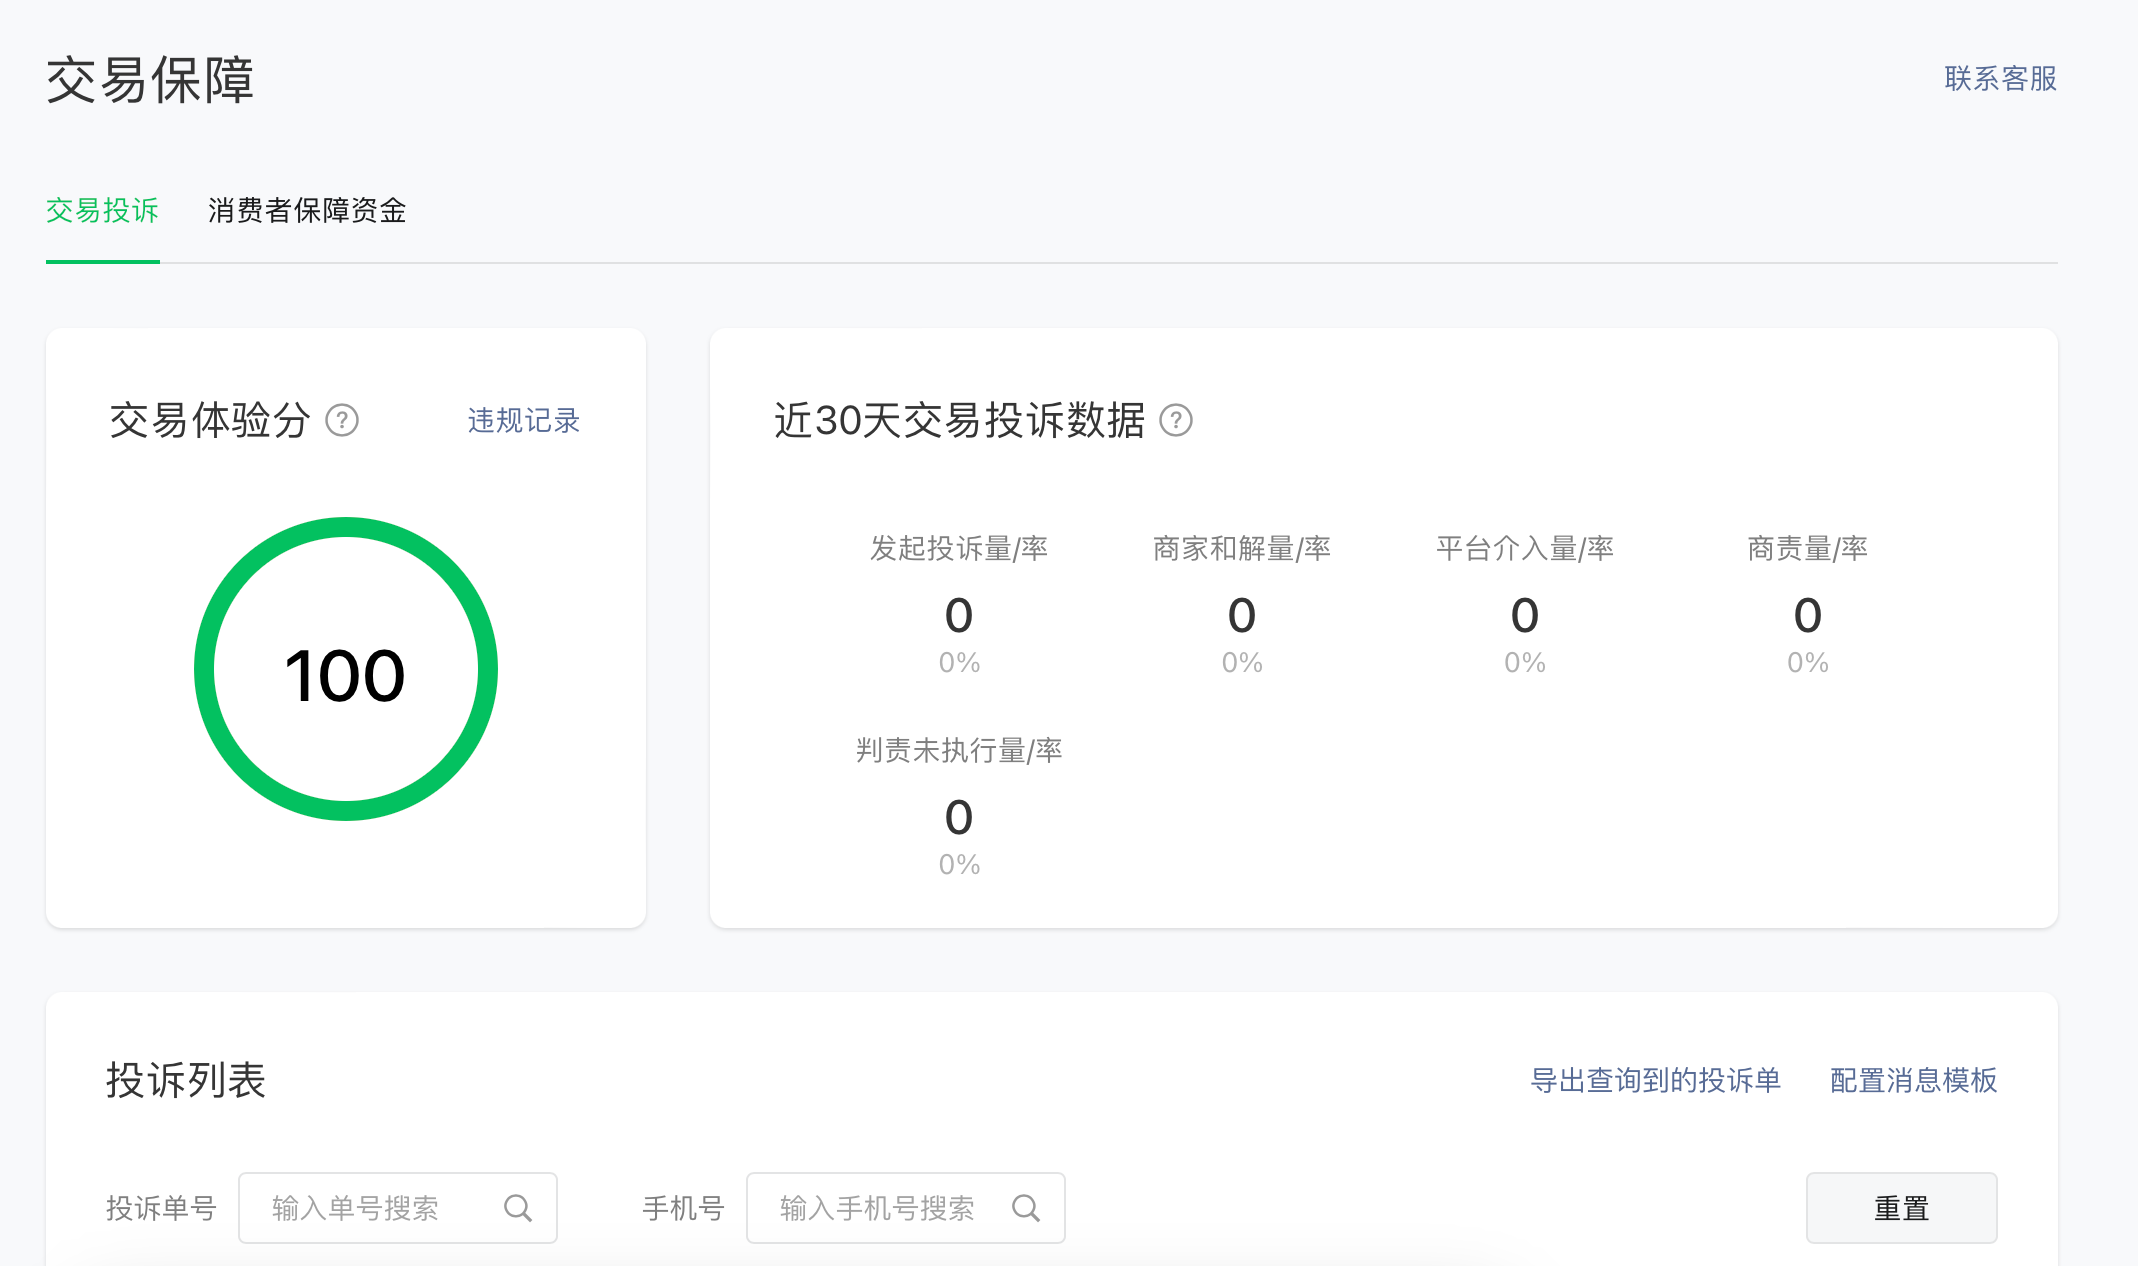Click the 商责量/率 statistic
The image size is (2138, 1266).
(1807, 614)
